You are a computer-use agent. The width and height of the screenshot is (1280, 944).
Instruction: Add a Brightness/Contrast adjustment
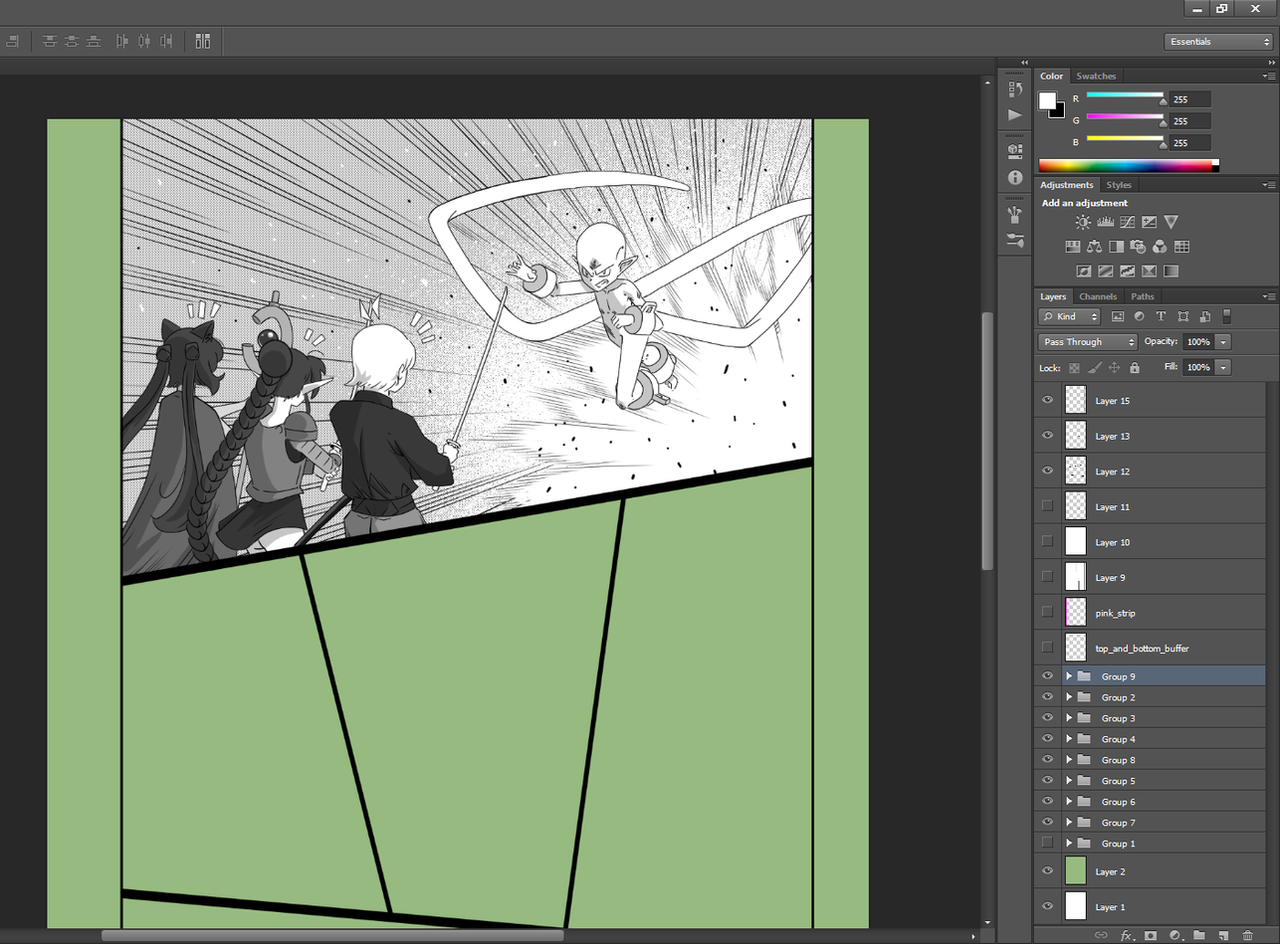(1083, 222)
